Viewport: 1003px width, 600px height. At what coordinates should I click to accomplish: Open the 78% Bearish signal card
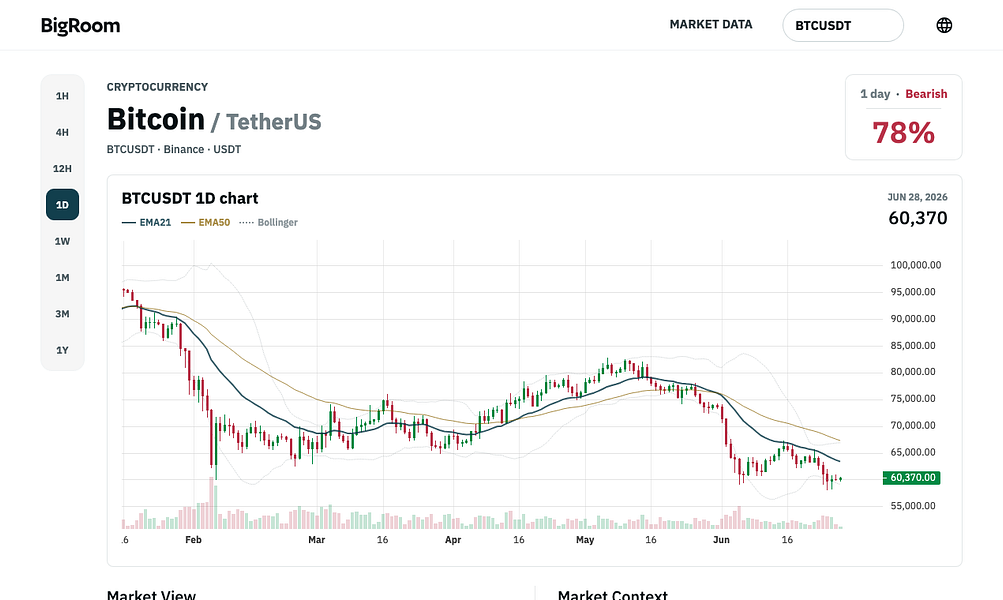[x=903, y=117]
